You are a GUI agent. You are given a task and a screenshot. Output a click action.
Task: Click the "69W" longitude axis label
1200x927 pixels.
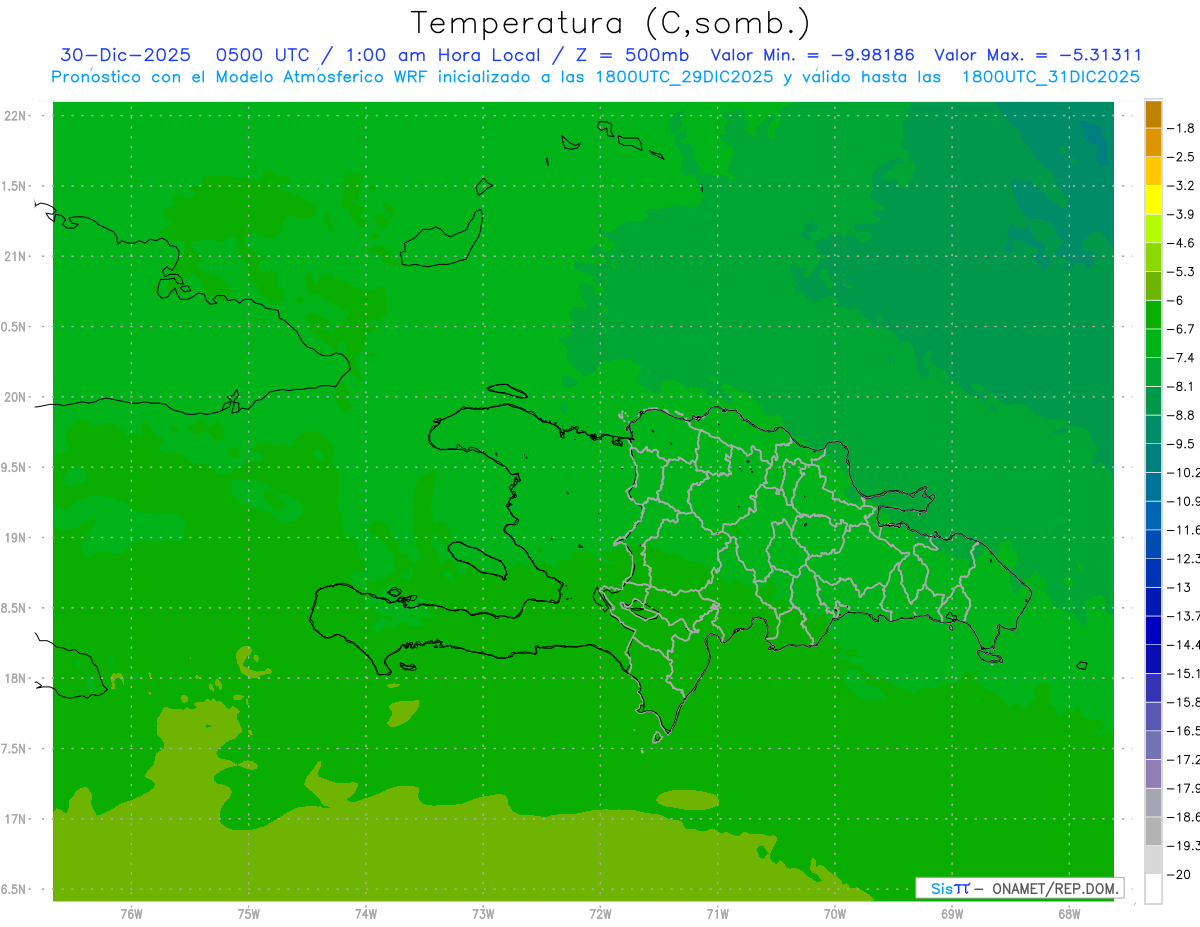951,914
